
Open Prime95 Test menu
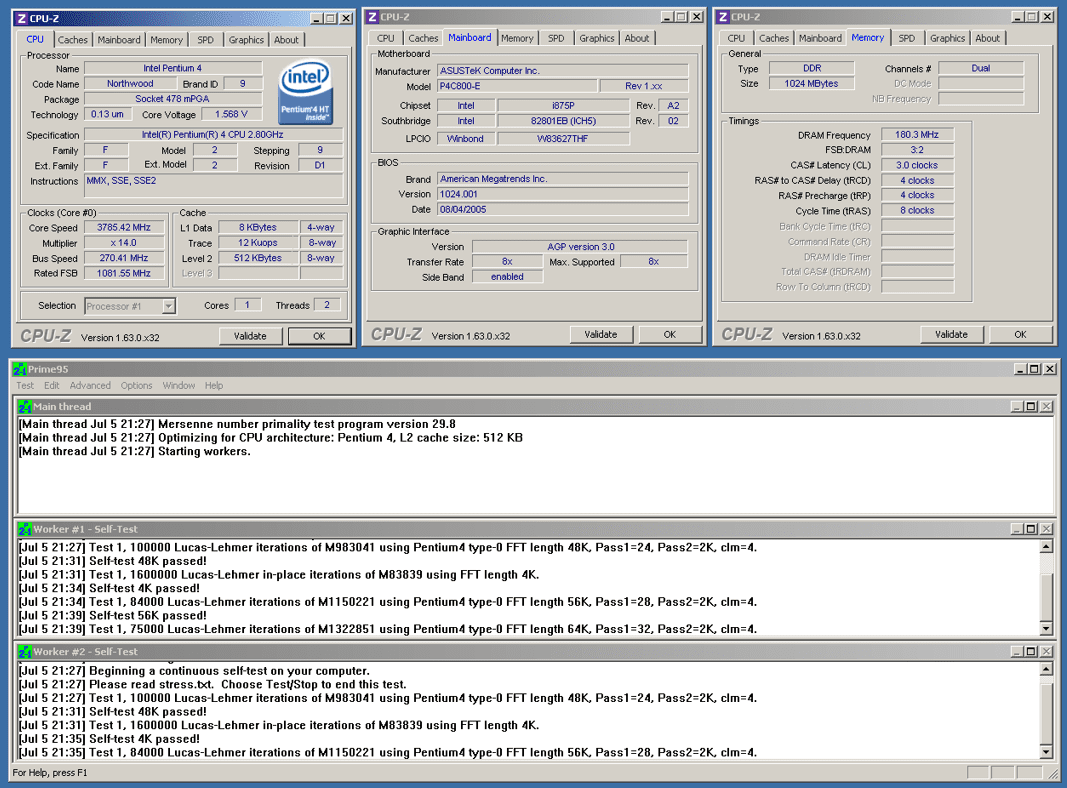click(x=25, y=385)
